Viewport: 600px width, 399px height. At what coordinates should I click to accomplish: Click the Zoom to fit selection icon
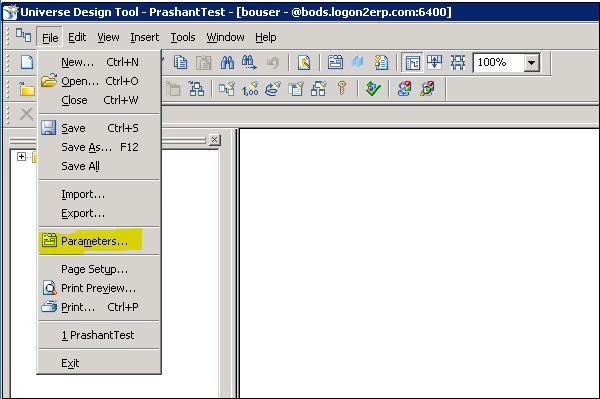[458, 62]
